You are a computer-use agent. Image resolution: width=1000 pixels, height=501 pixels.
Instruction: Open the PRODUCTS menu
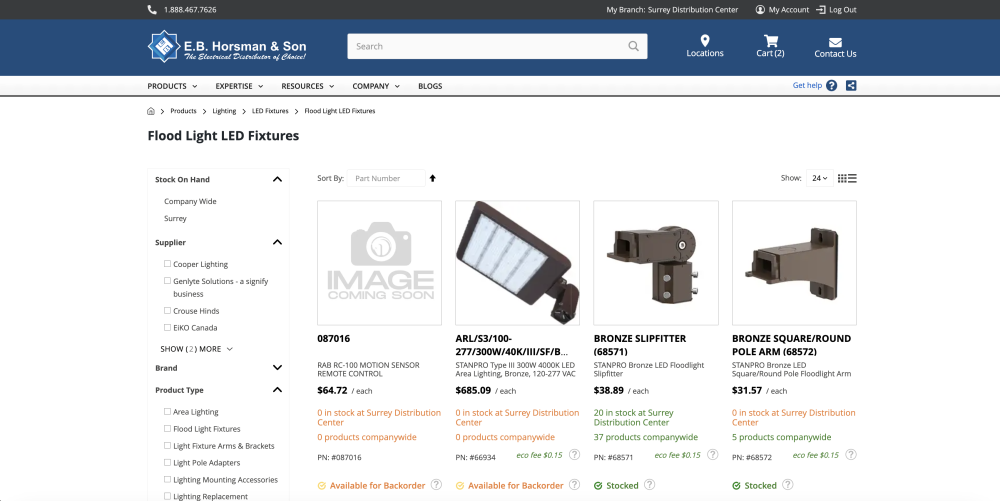(x=172, y=86)
